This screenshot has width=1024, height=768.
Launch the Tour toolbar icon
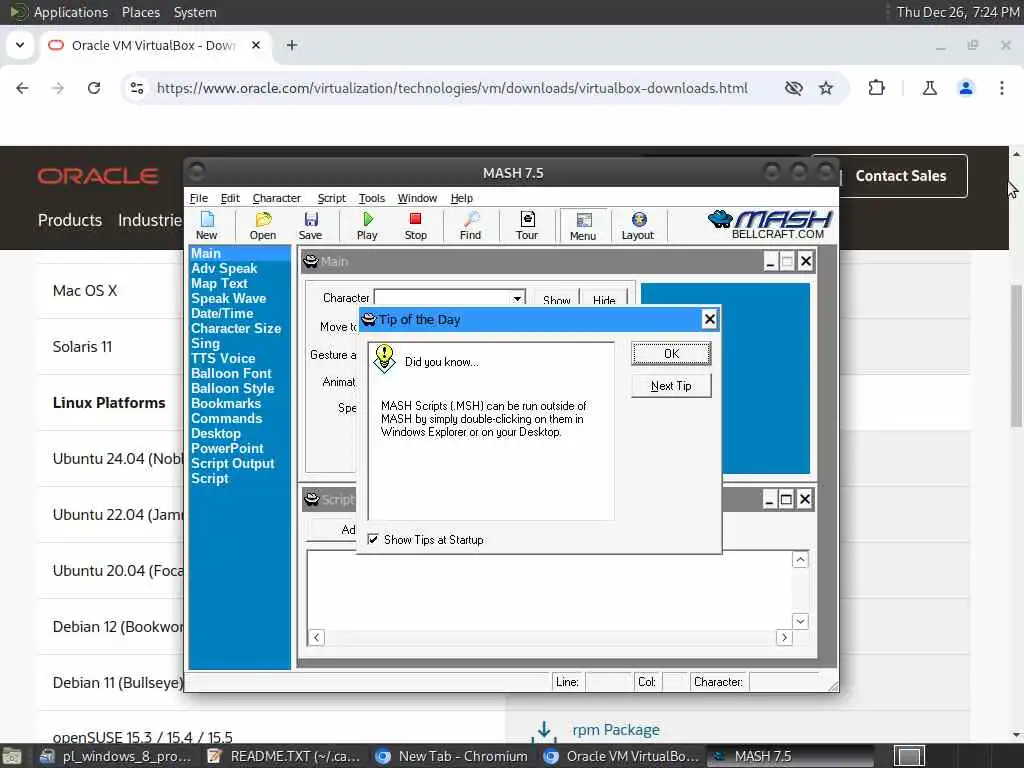(x=527, y=225)
